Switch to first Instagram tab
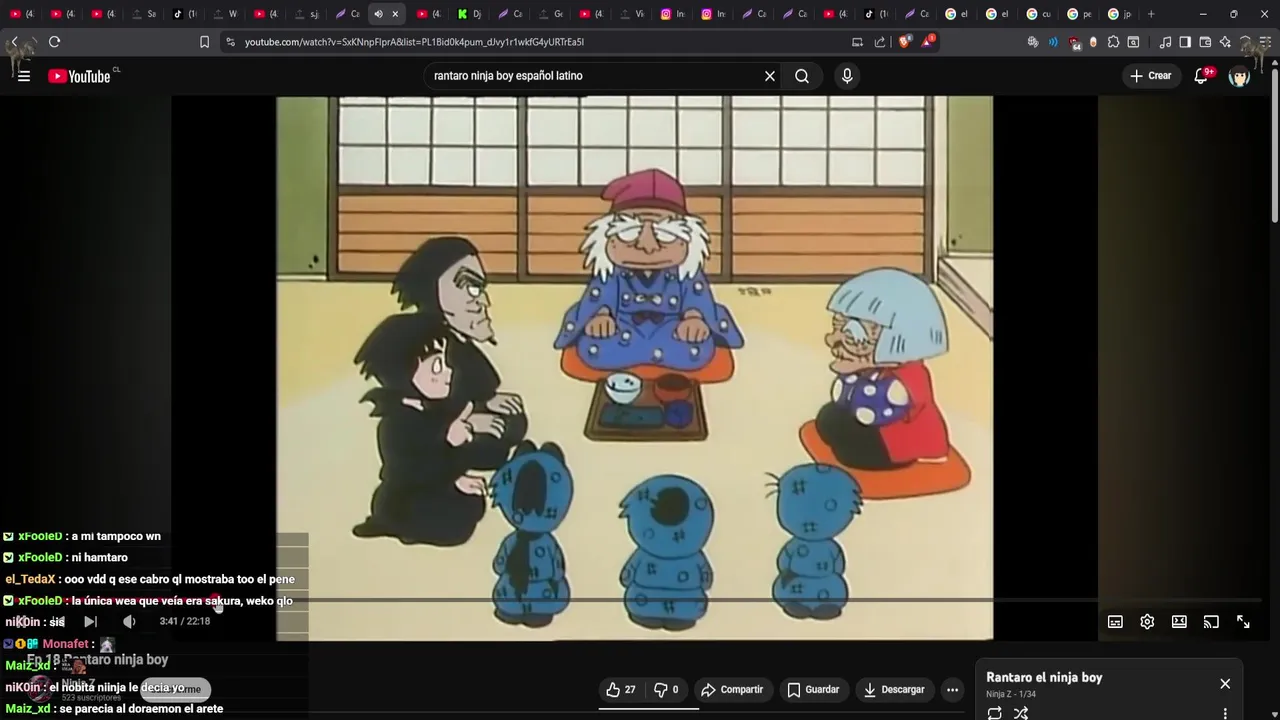The image size is (1280, 720). tap(673, 14)
